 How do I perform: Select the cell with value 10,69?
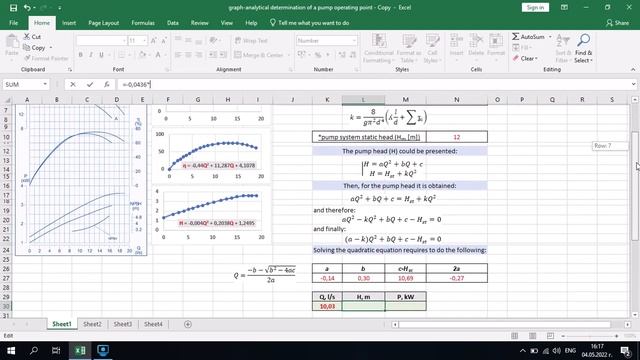coord(405,278)
